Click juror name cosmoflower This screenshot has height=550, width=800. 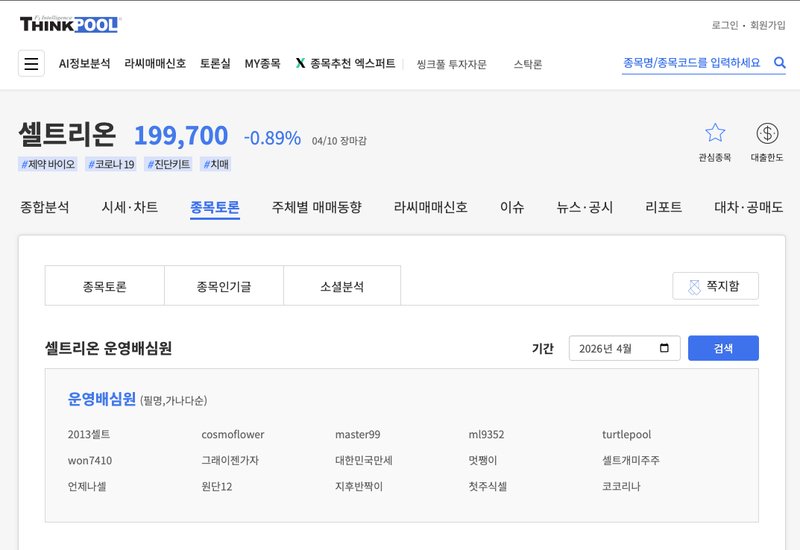[233, 434]
